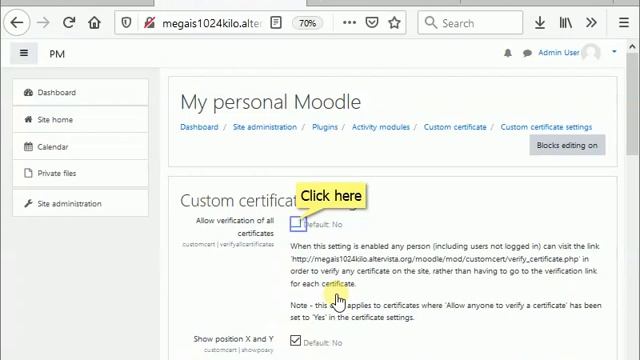Open the browser home page
This screenshot has width=640, height=360.
94,22
